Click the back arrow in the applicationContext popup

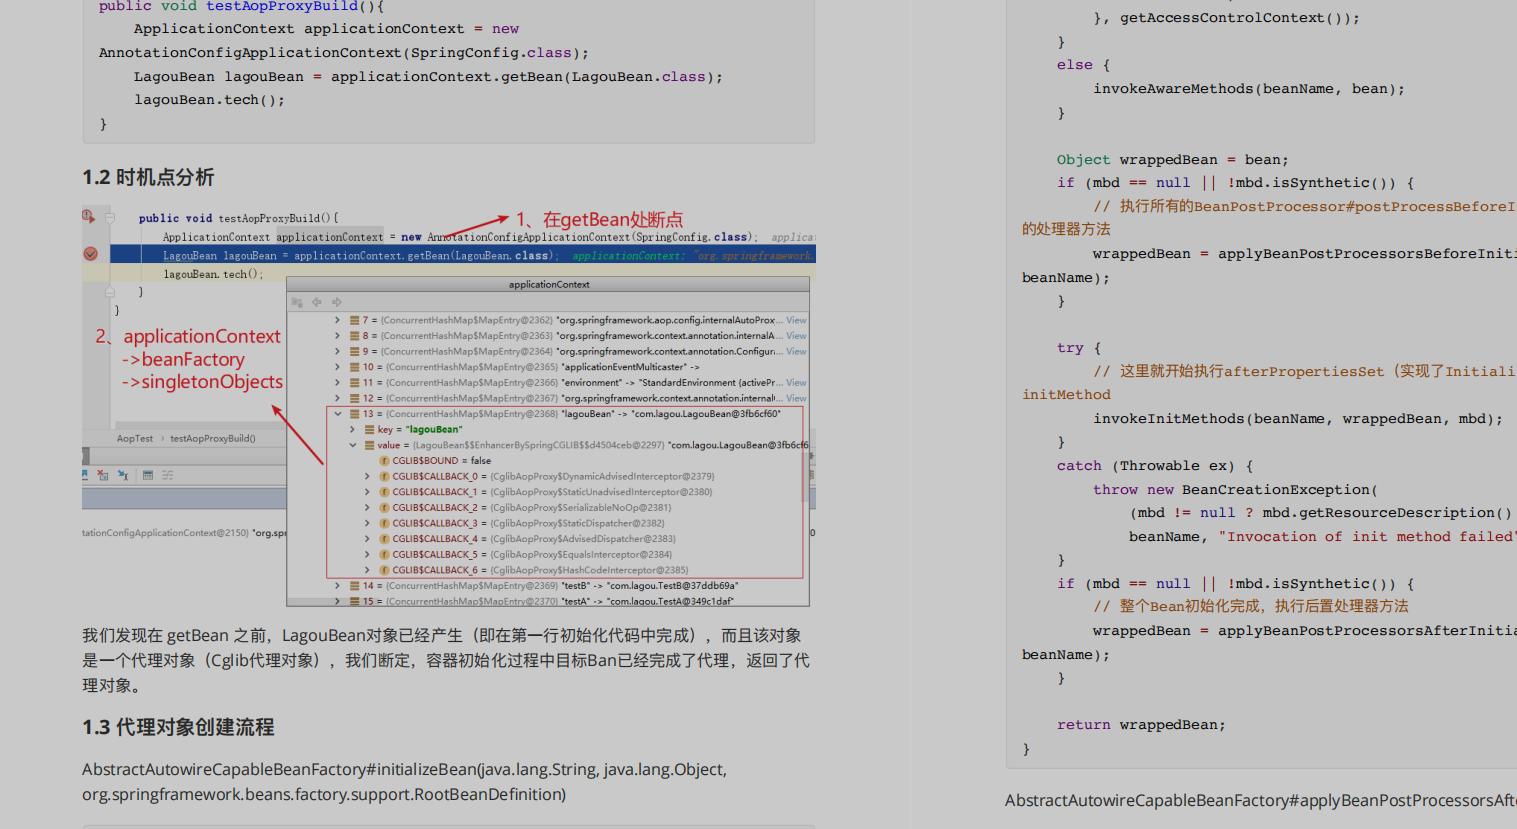[316, 302]
